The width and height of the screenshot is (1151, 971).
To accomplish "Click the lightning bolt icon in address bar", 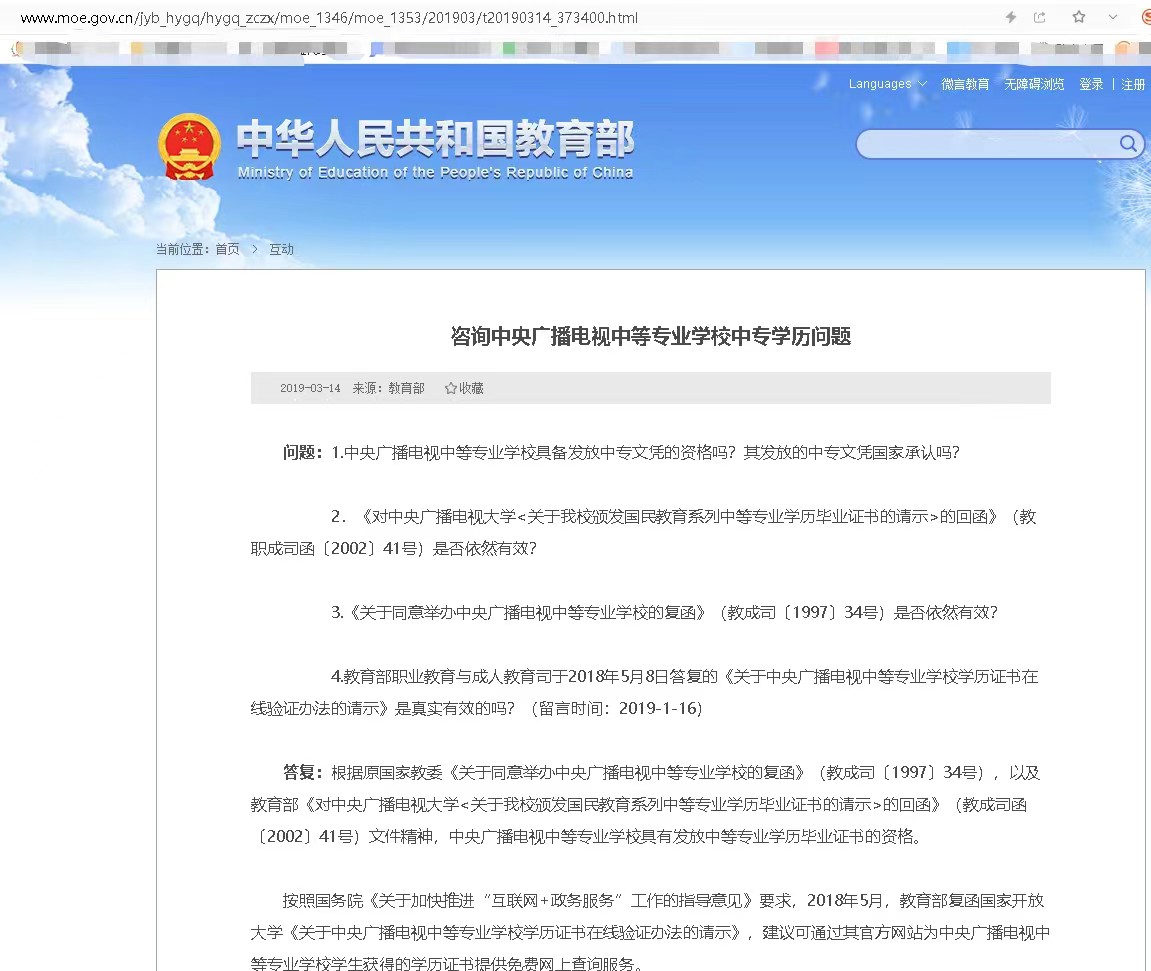I will [1011, 17].
